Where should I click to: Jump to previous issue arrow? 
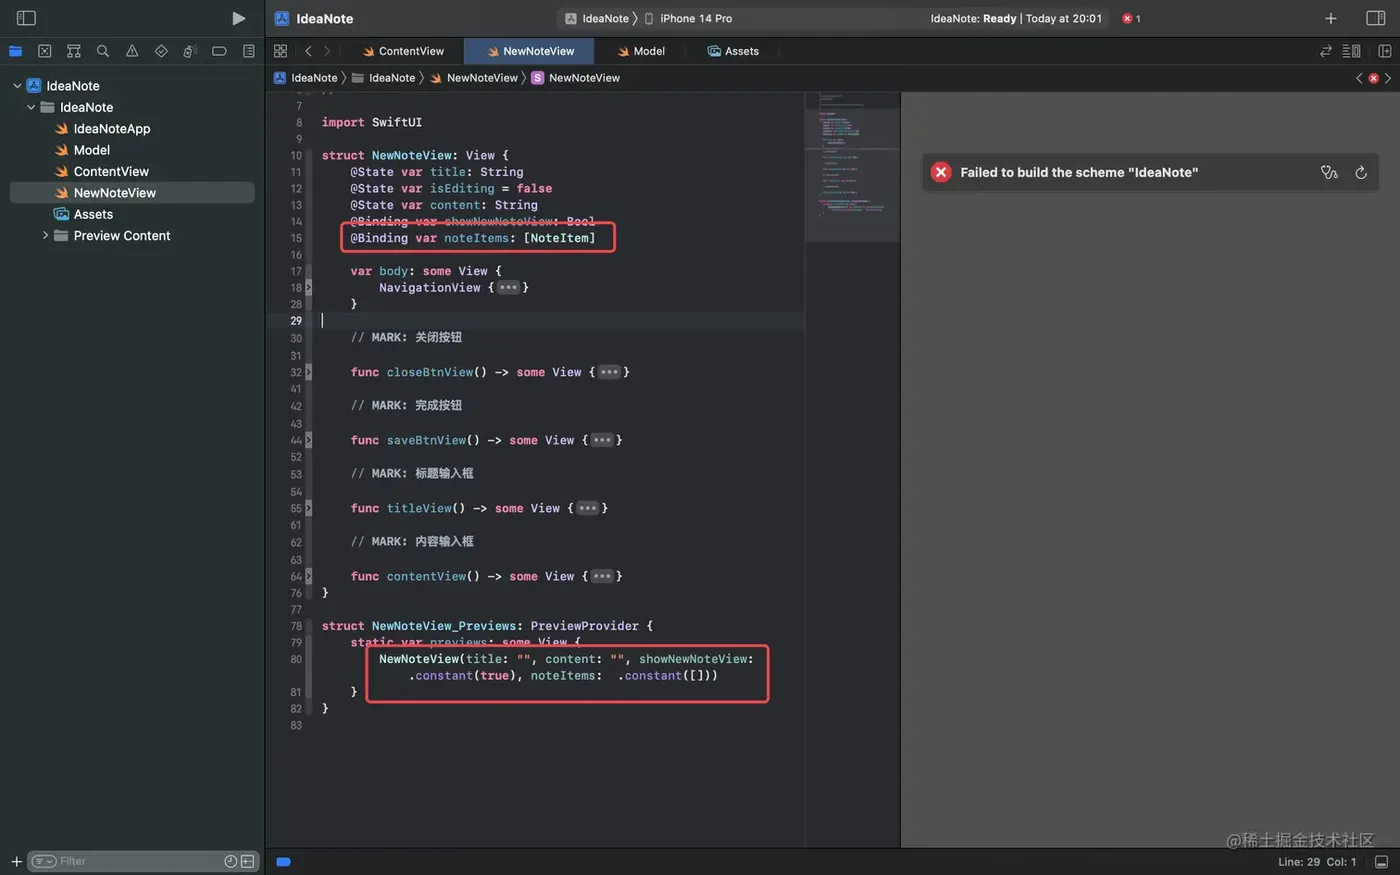click(1359, 78)
